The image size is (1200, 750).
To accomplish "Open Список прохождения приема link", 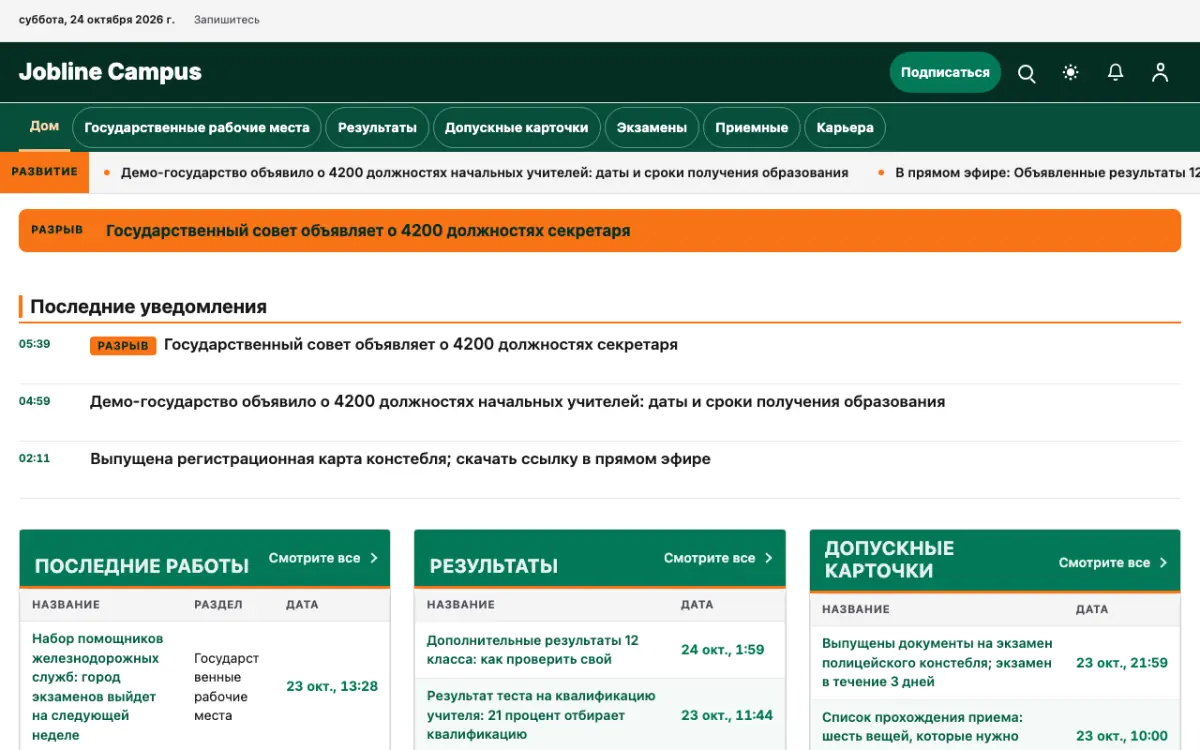I will pyautogui.click(x=922, y=726).
